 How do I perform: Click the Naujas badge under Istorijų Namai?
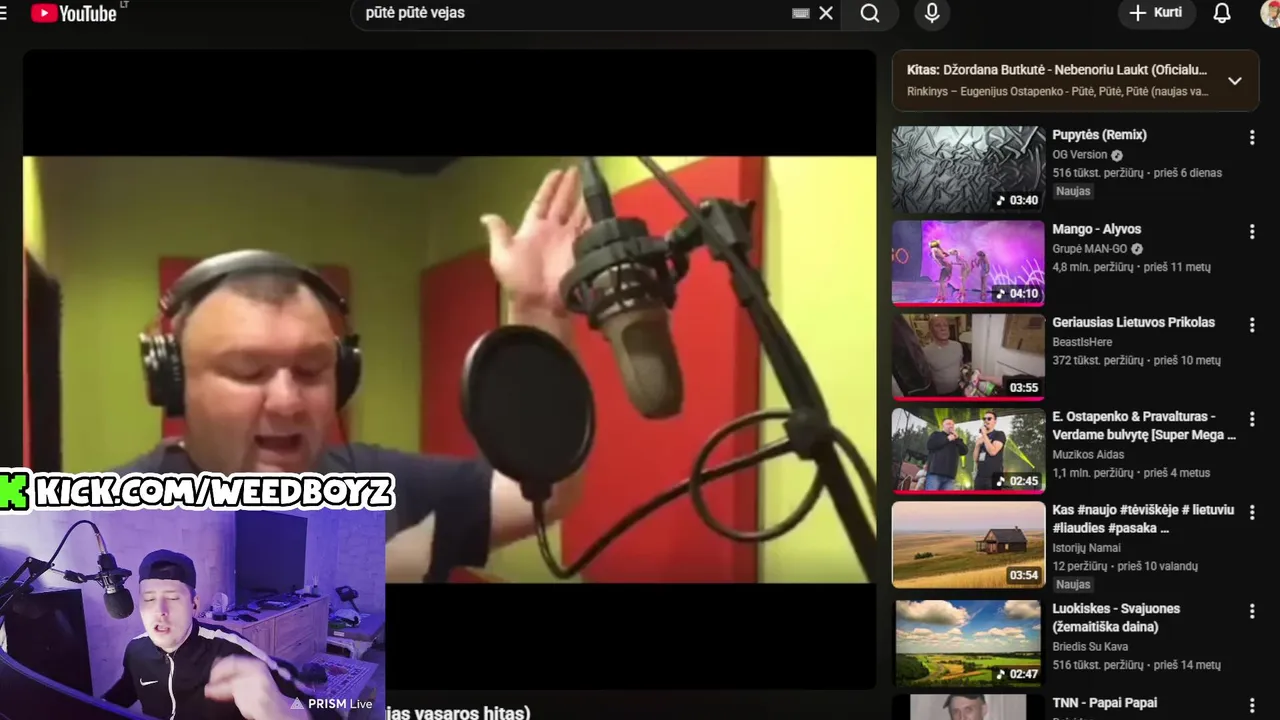click(x=1073, y=584)
